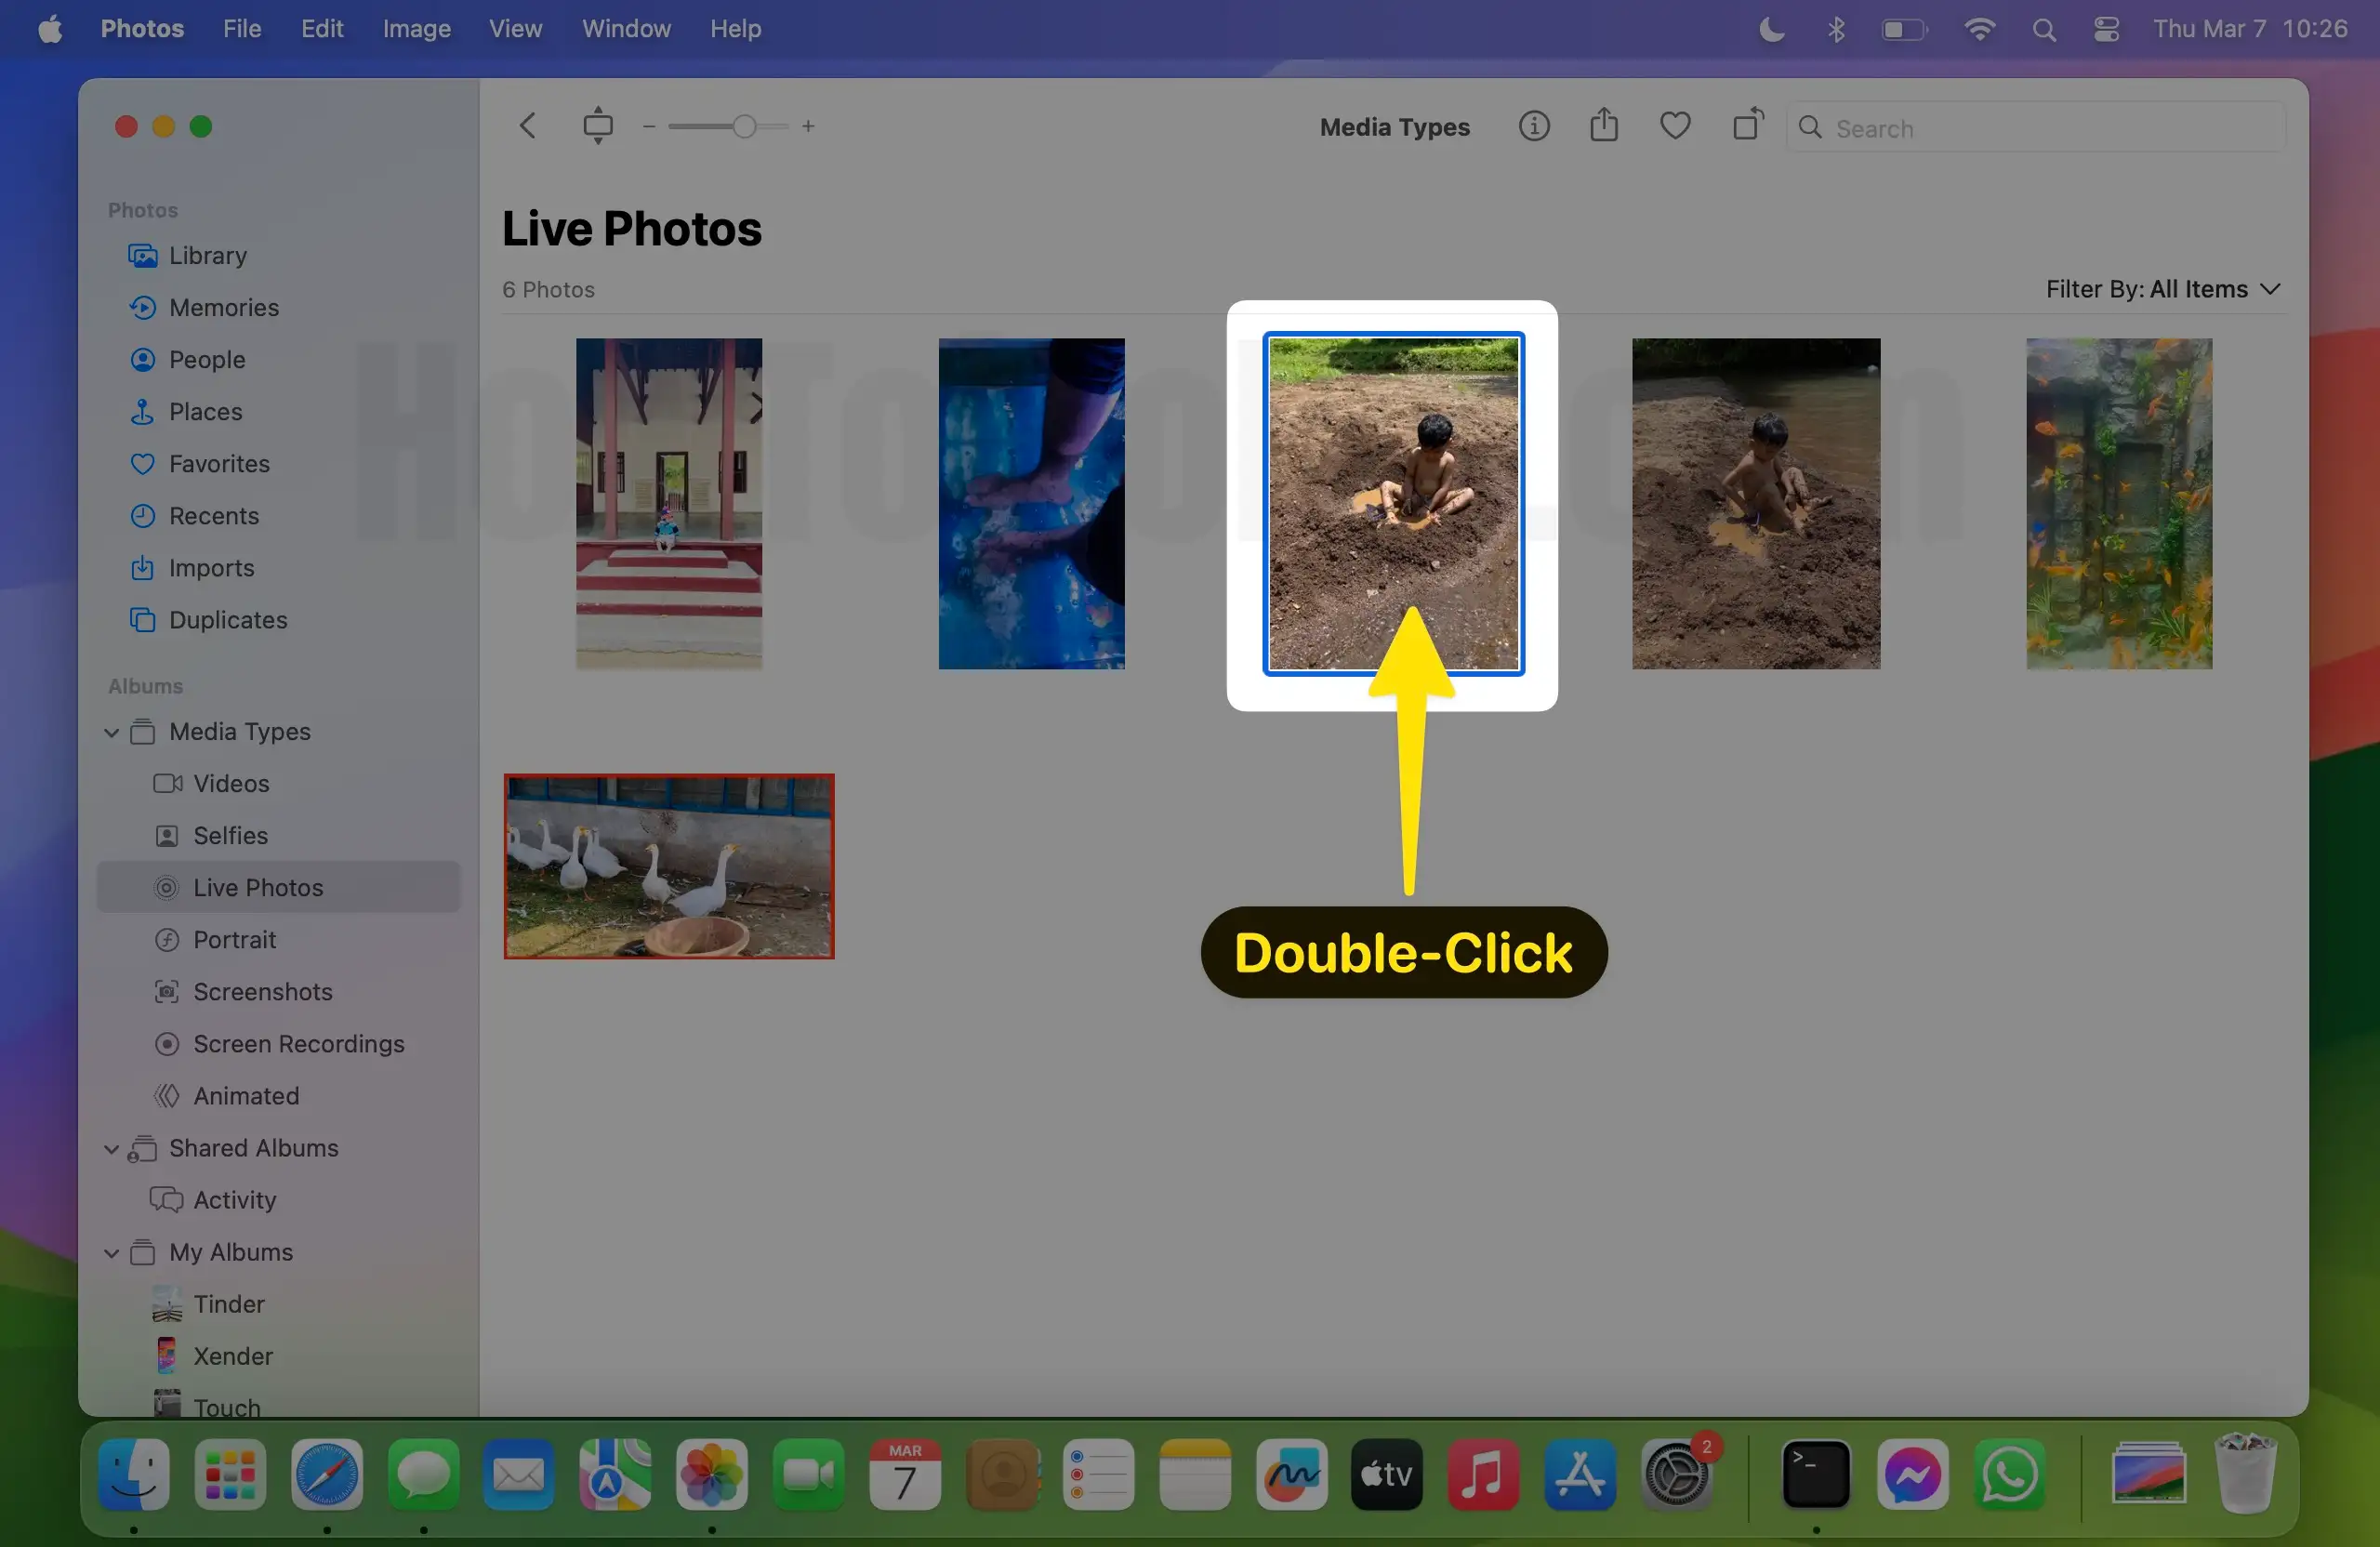Open the Duplicates album
This screenshot has width=2380, height=1547.
point(227,620)
